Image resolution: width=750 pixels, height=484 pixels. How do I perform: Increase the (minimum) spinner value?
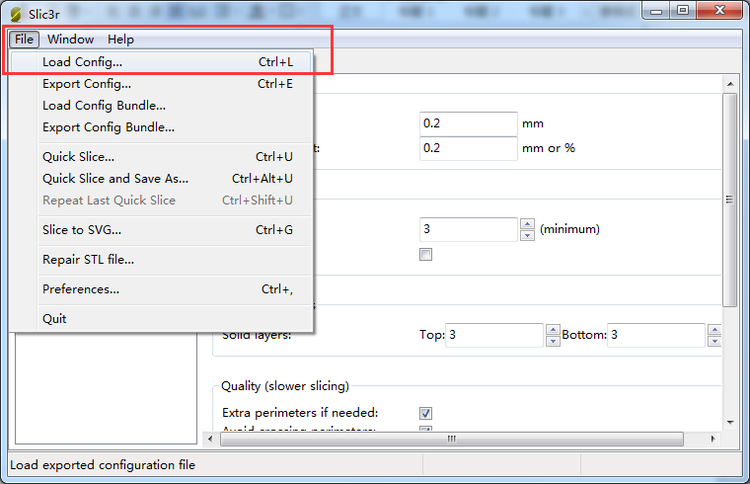tap(527, 224)
